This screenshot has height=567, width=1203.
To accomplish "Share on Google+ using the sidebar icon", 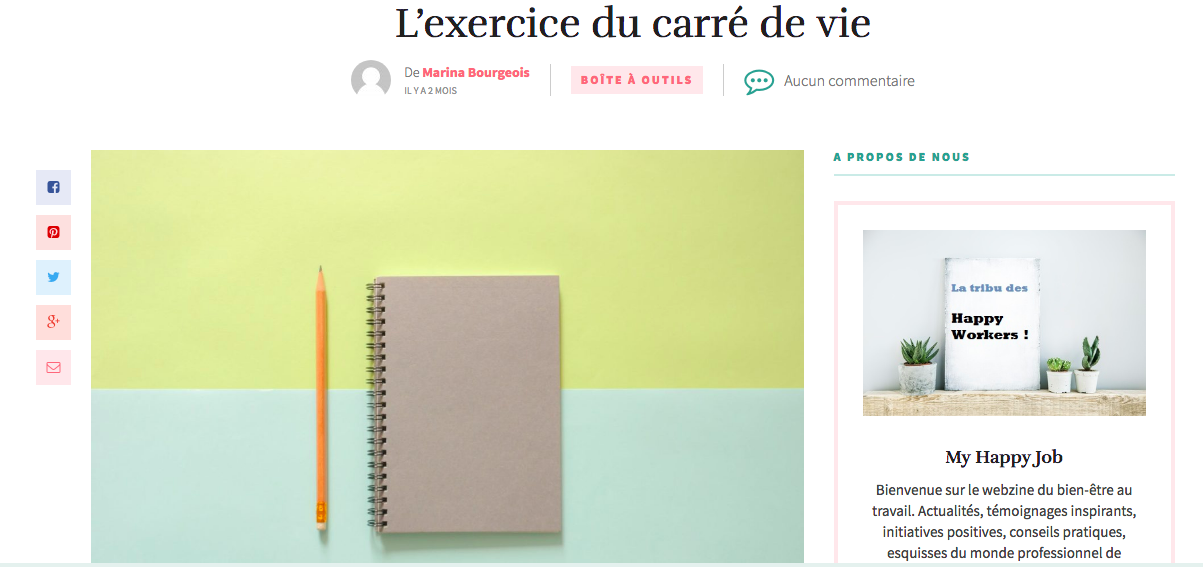I will [x=53, y=322].
